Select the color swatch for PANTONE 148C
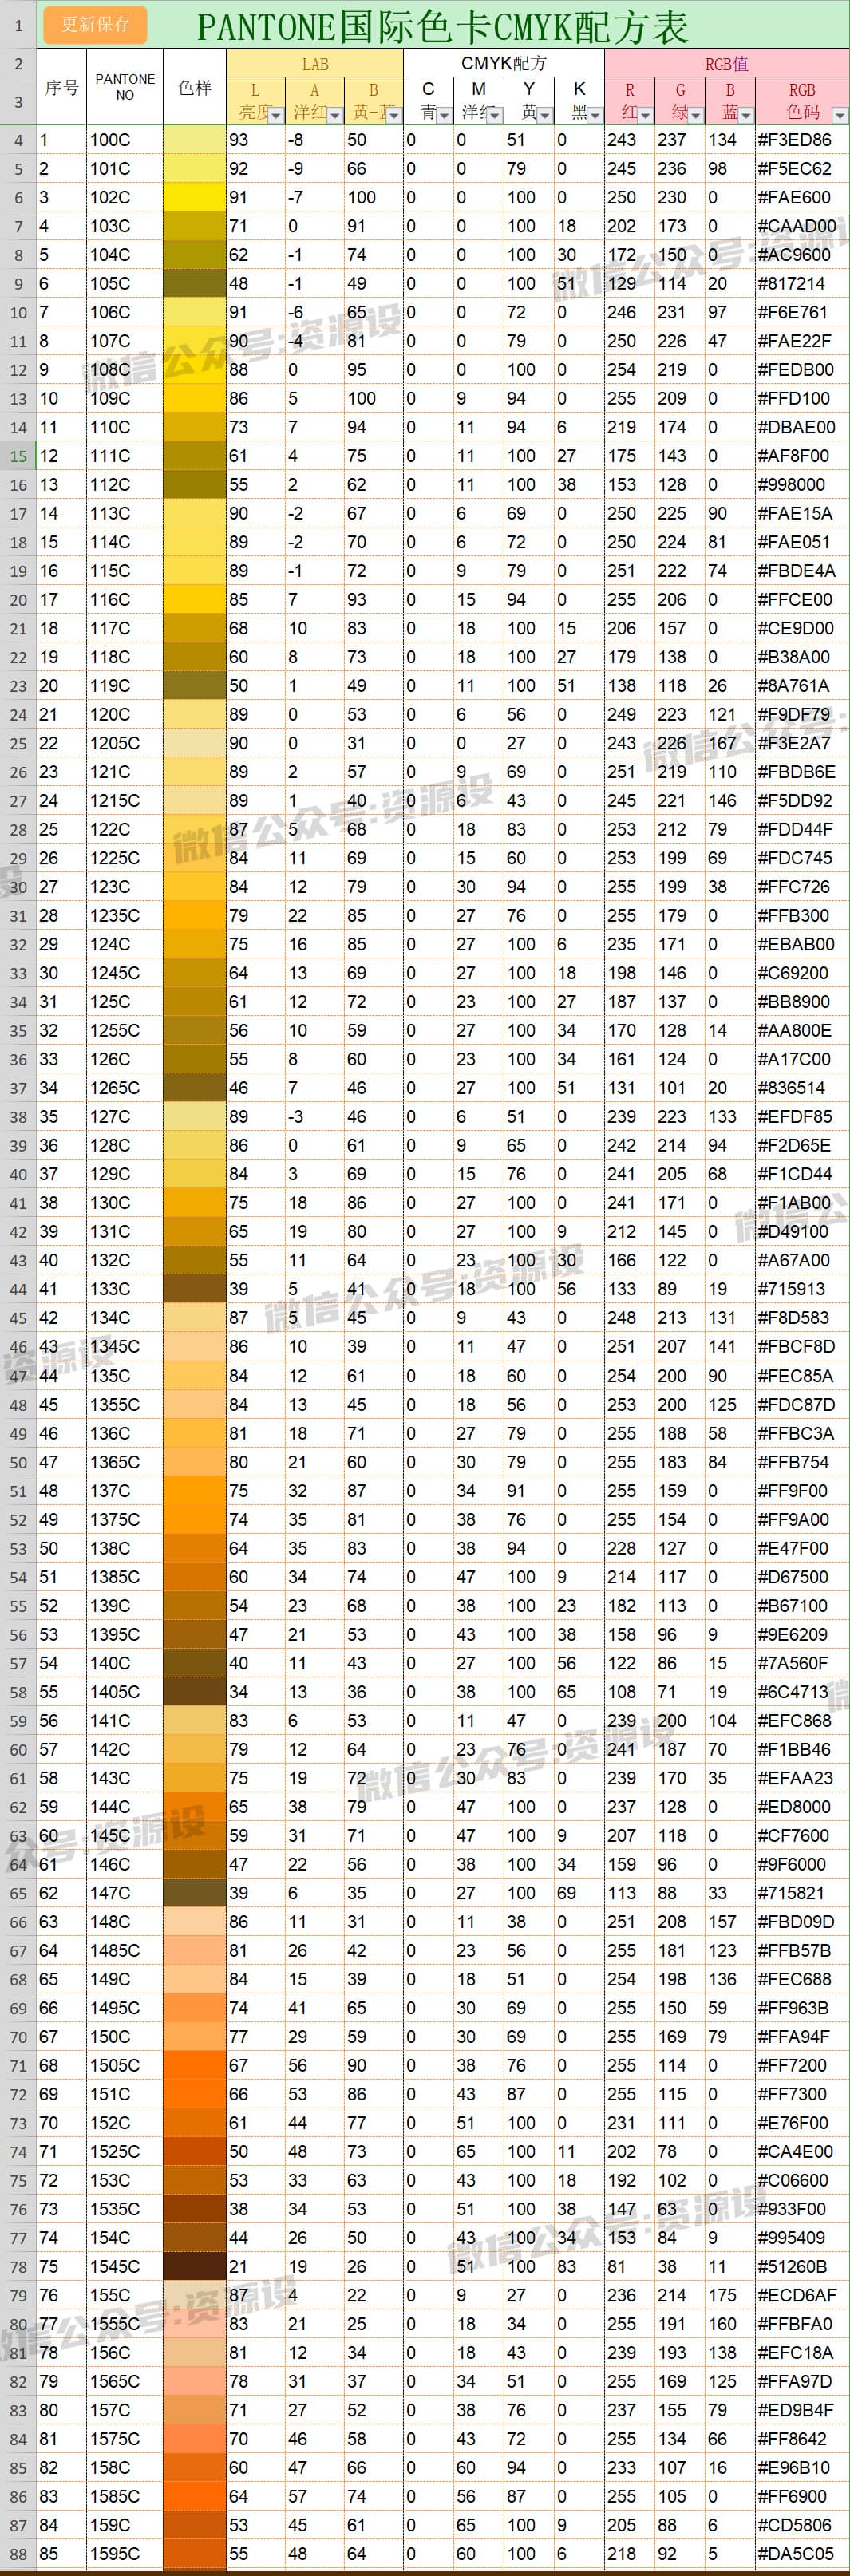Viewport: 850px width, 2576px height. [x=195, y=1921]
